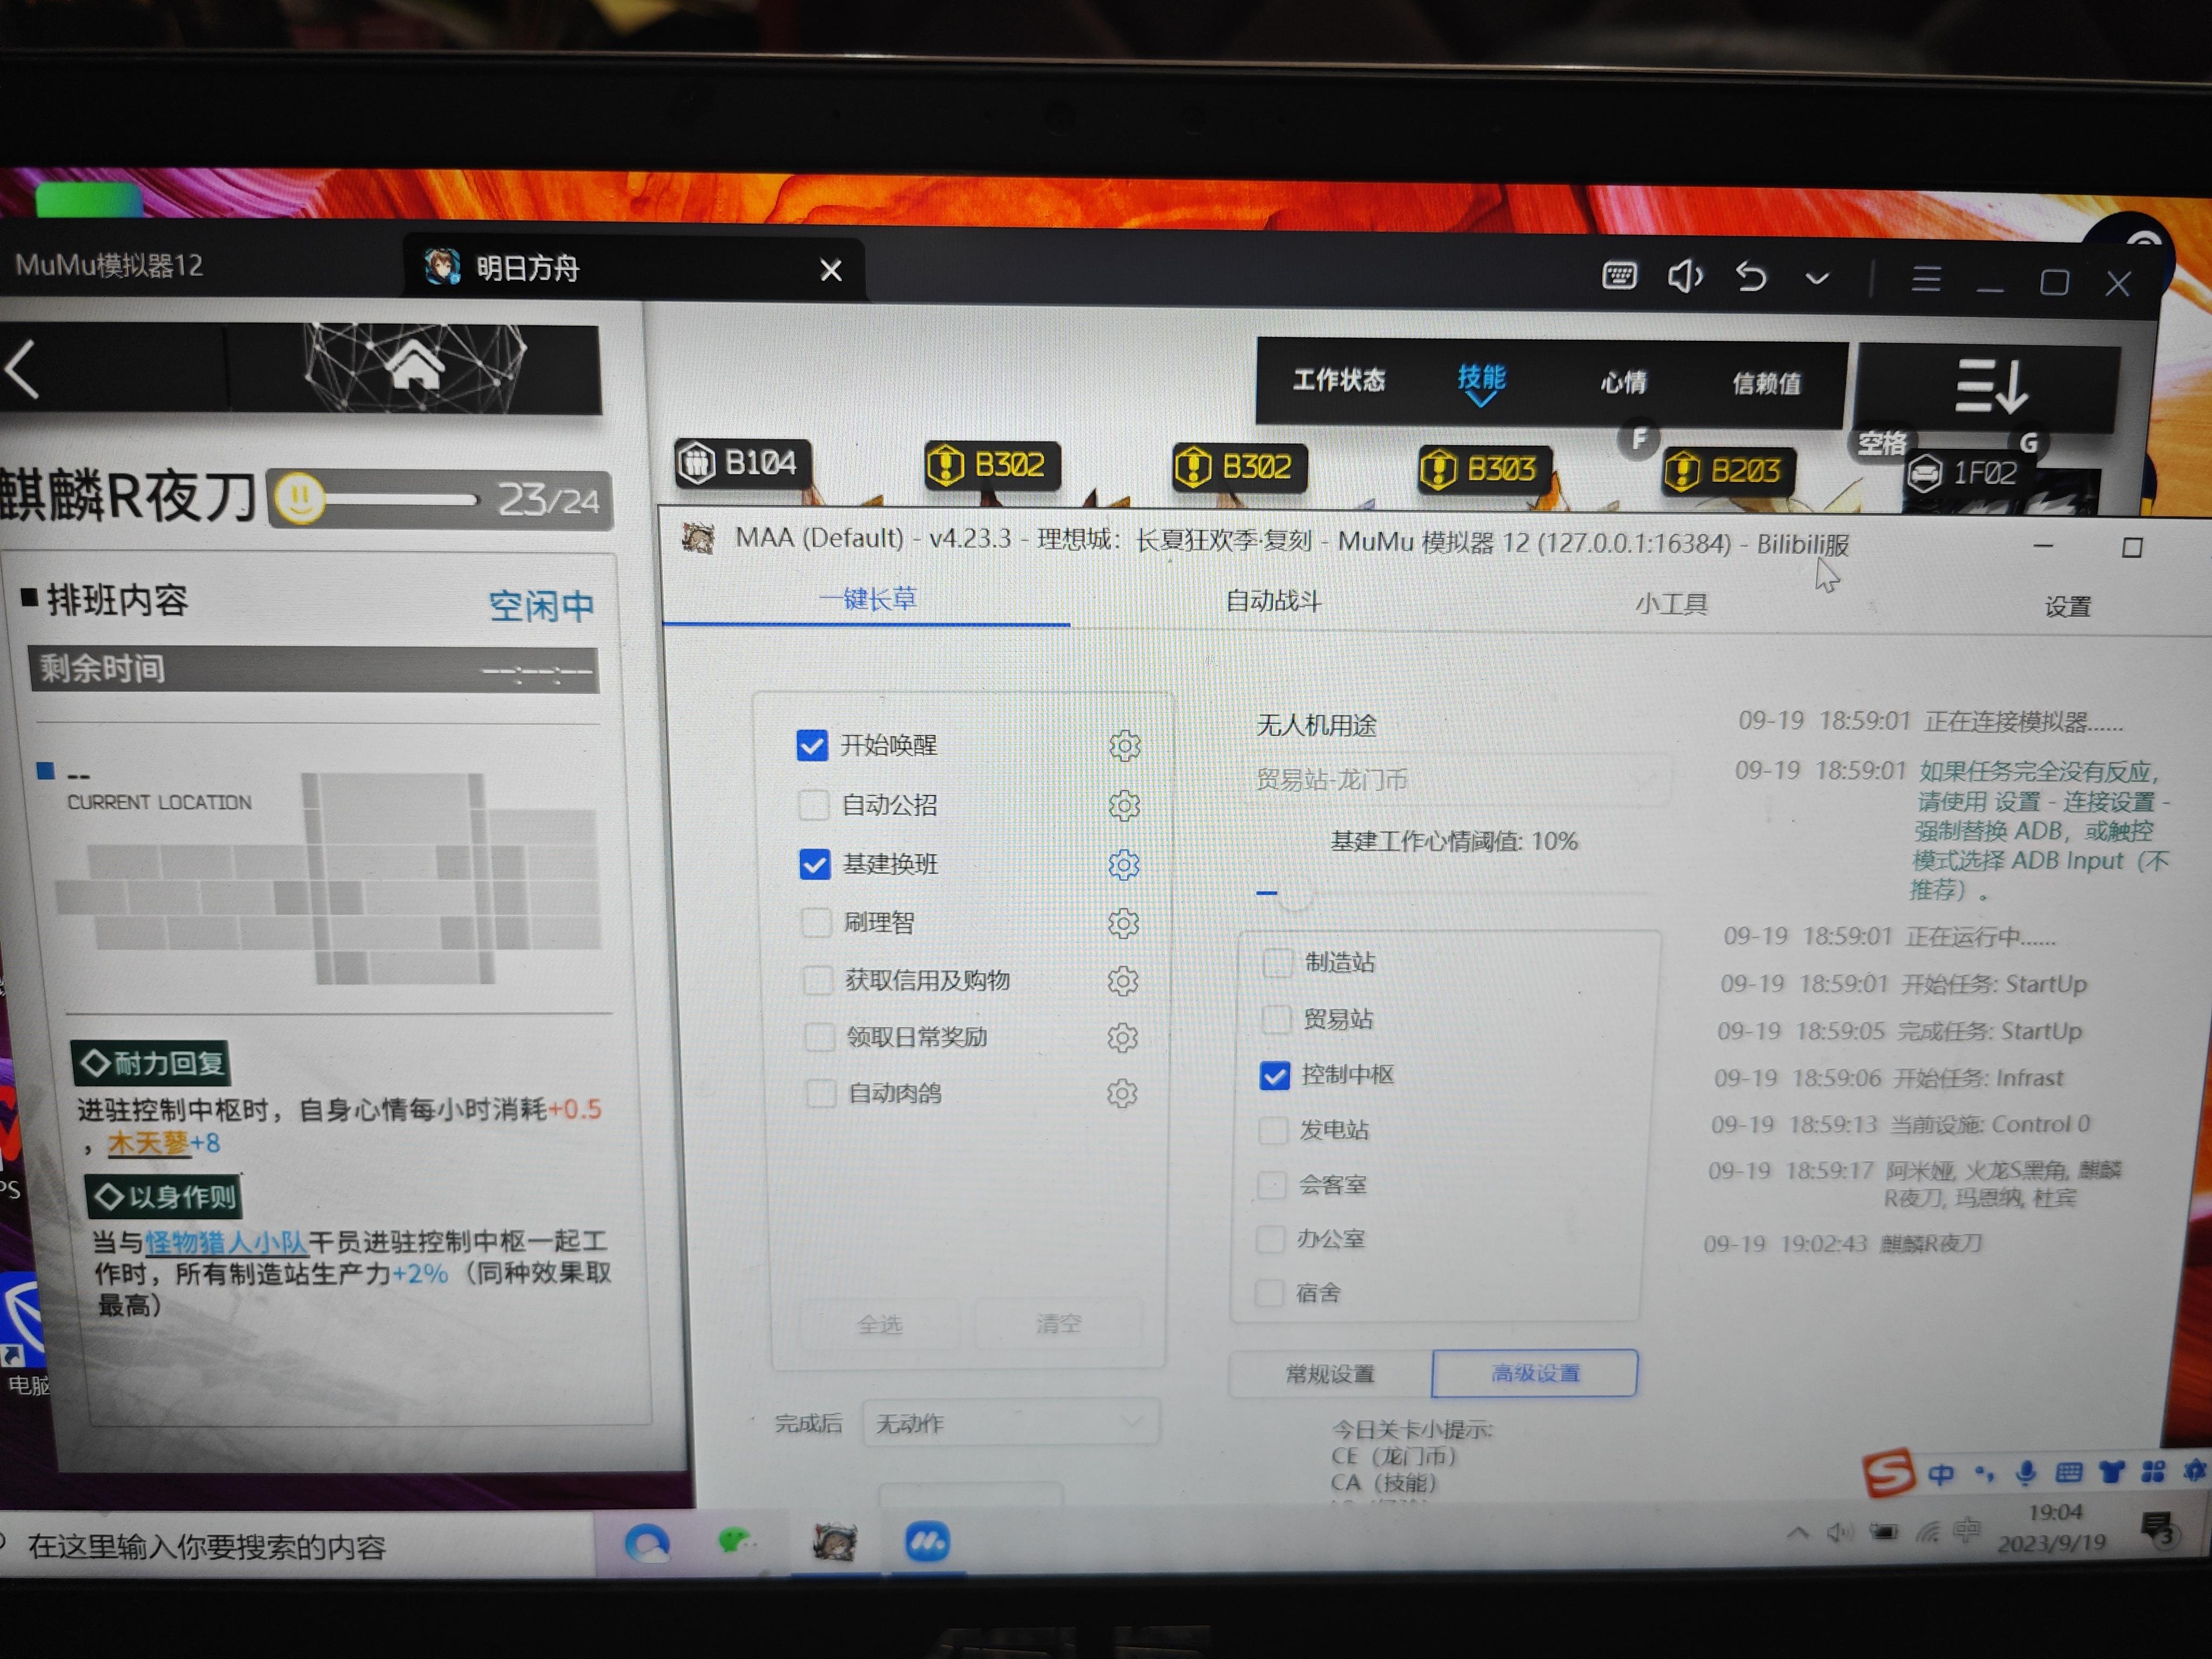This screenshot has width=2212, height=1659.
Task: Switch to the 小工具 tab
Action: tap(1671, 604)
